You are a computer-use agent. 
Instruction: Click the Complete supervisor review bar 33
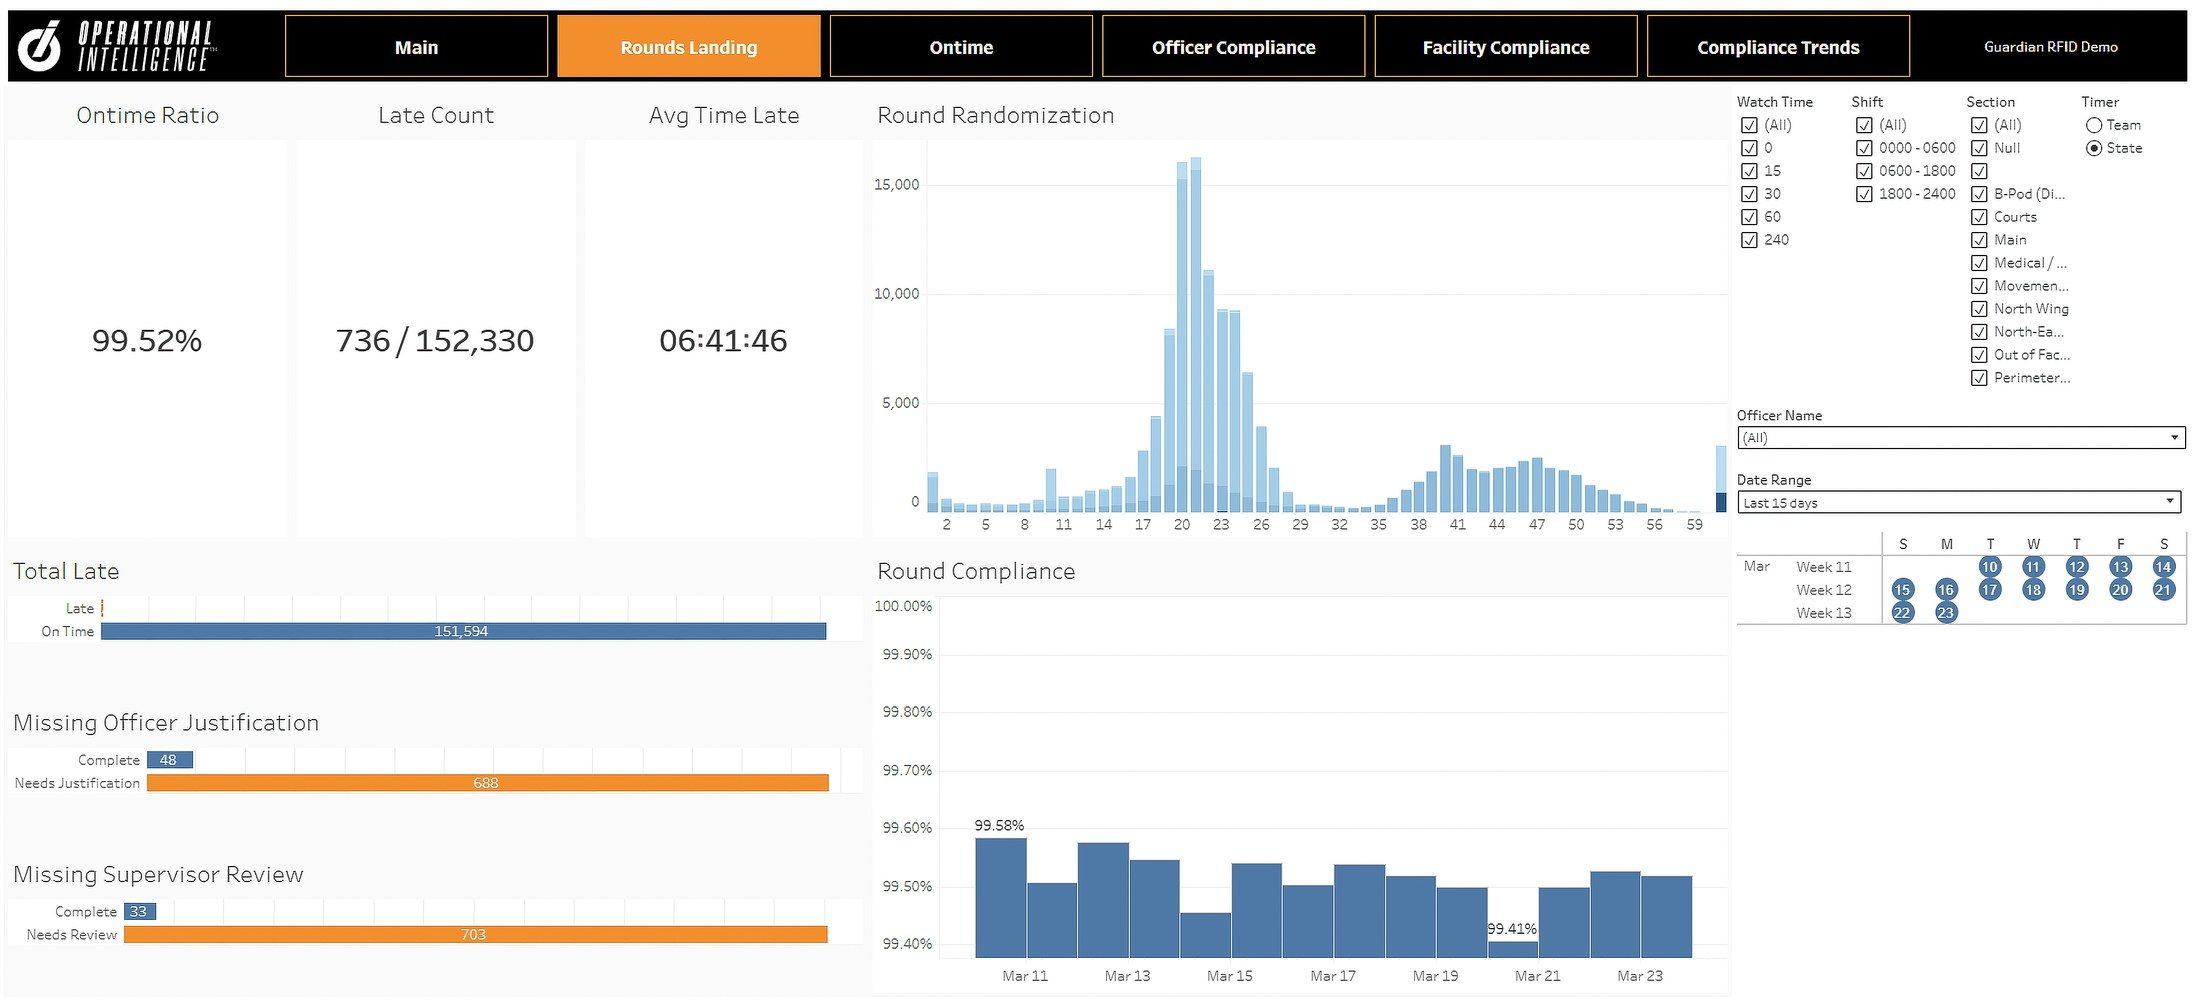(140, 912)
